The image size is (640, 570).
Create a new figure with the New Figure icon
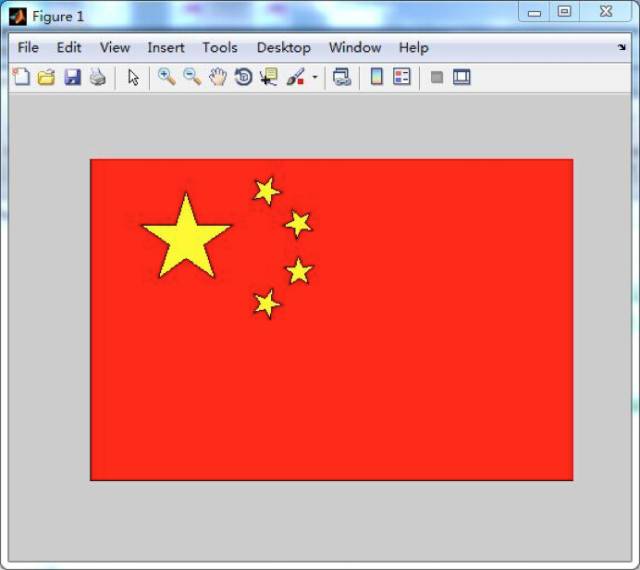21,77
